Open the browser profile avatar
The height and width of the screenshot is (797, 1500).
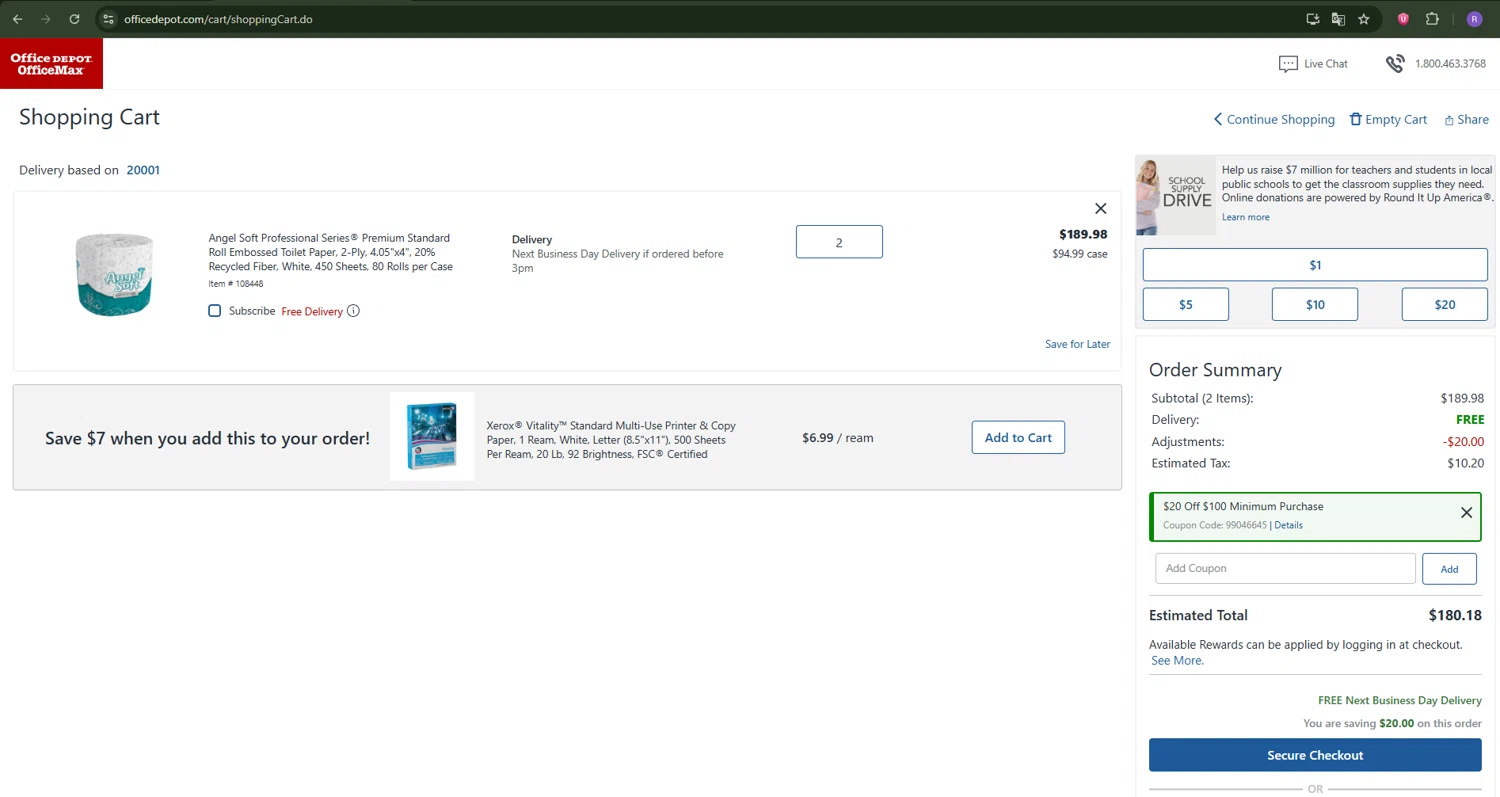[1474, 19]
